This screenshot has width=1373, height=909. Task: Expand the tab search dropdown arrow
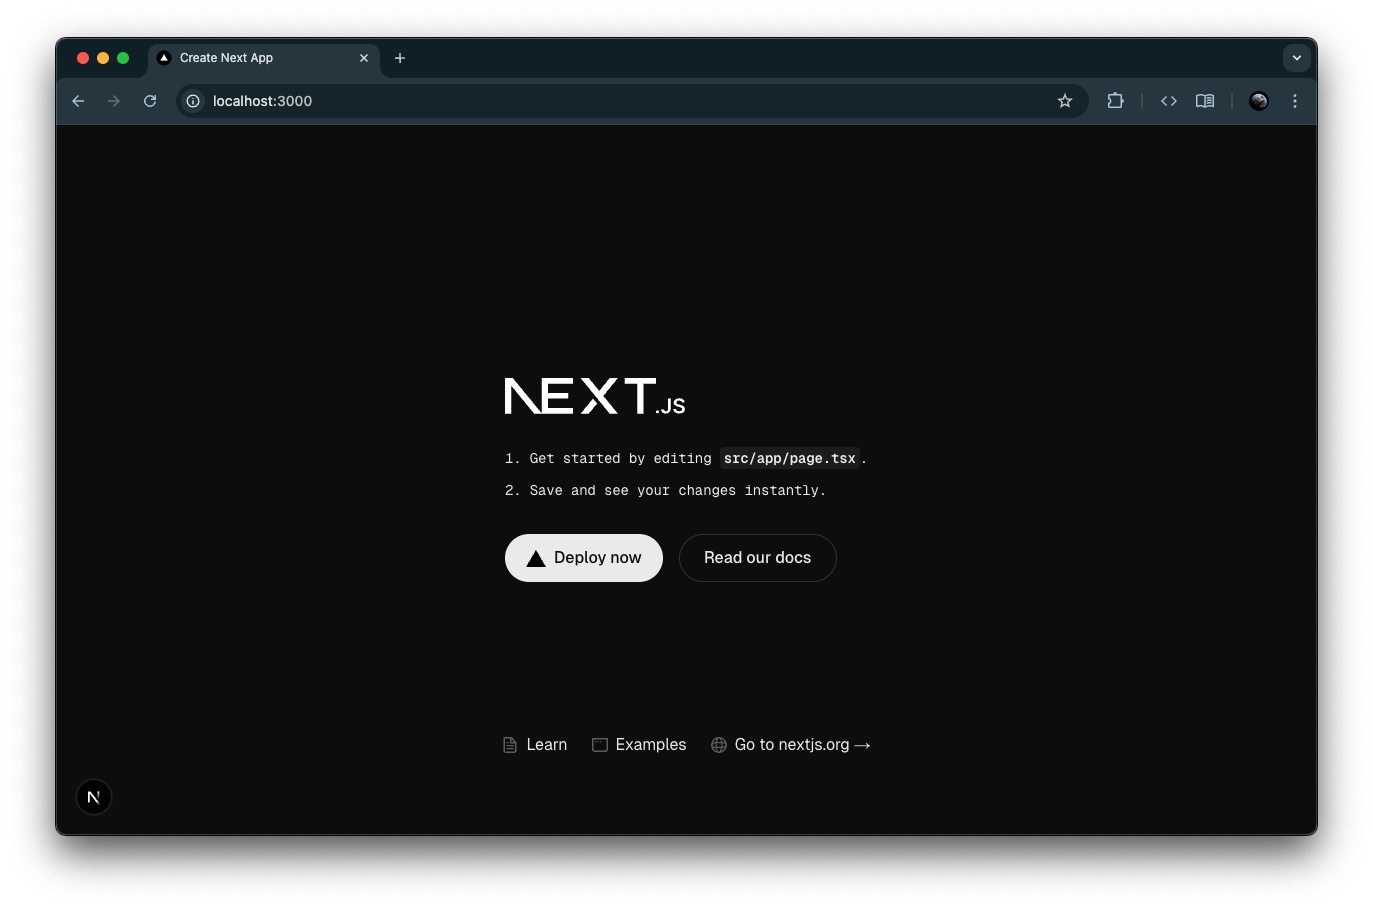[x=1297, y=58]
